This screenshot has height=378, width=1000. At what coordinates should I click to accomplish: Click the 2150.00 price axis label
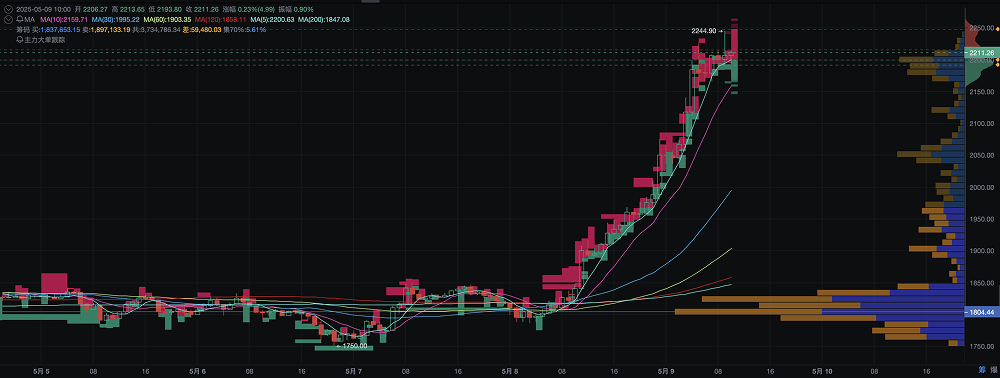(x=982, y=92)
